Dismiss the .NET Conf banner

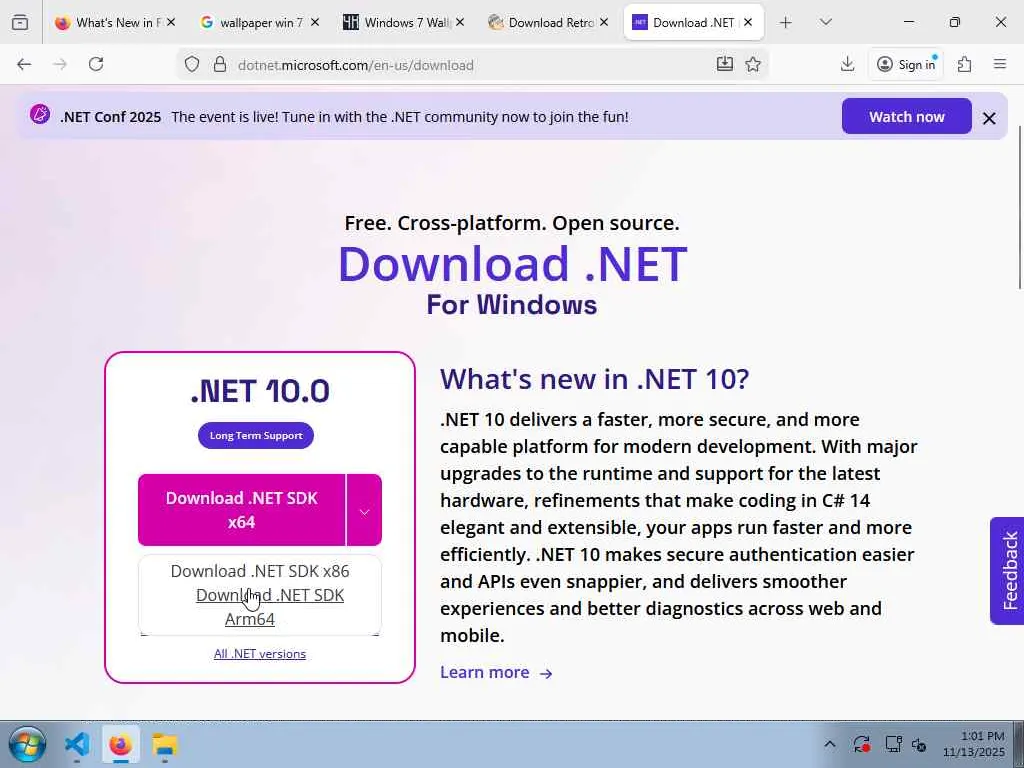(989, 118)
